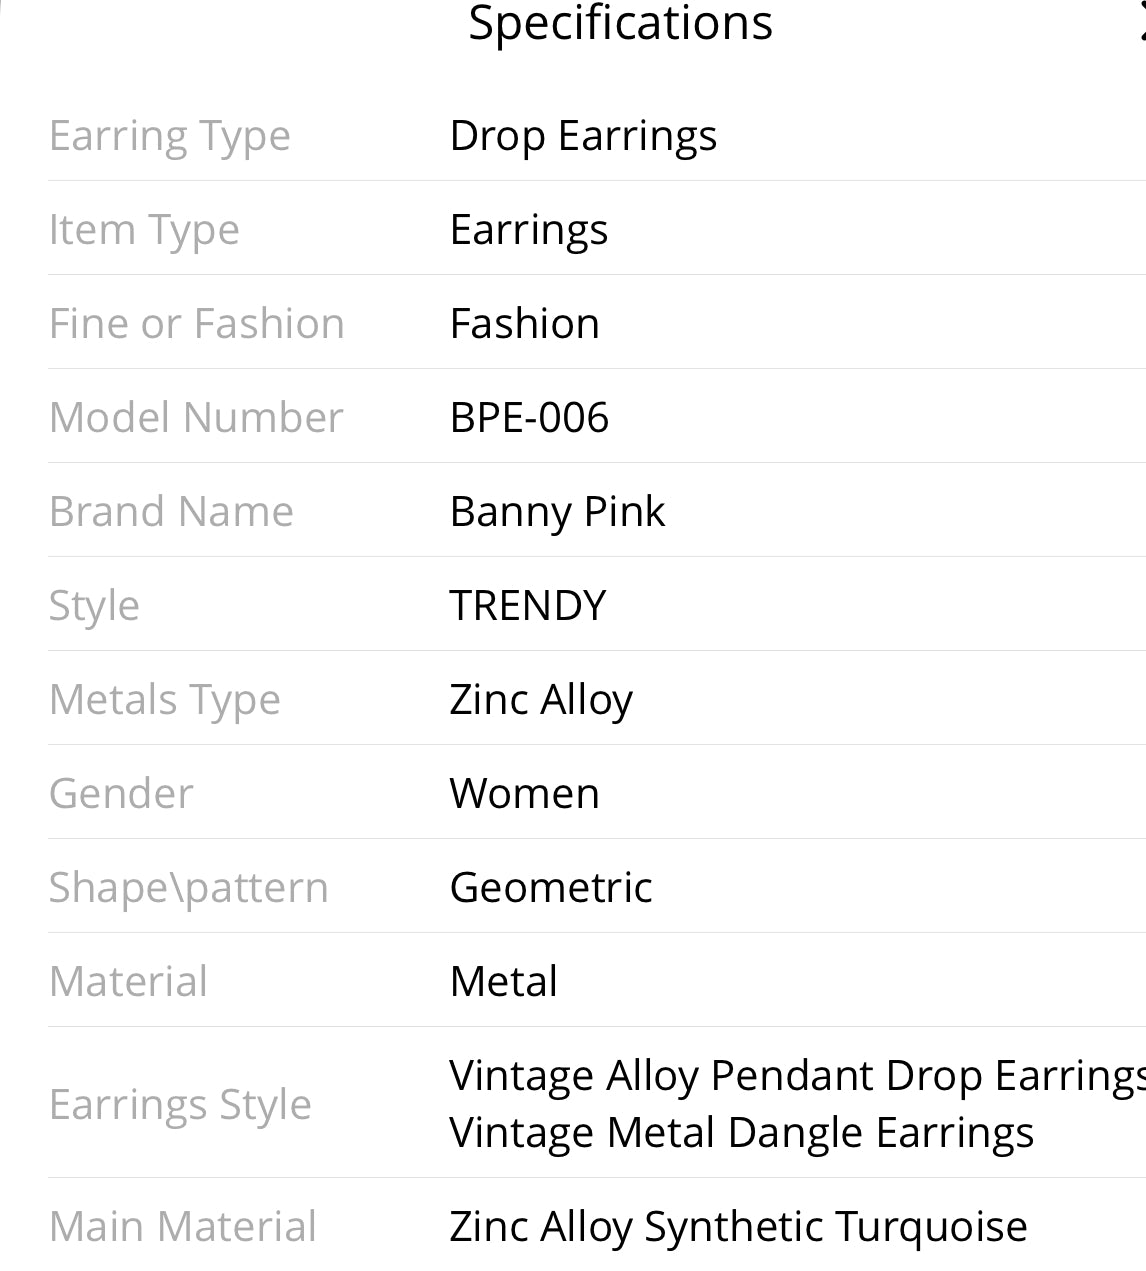Screen dimensions: 1146x1271
Task: Click the Fine or Fashion label
Action: pos(196,324)
